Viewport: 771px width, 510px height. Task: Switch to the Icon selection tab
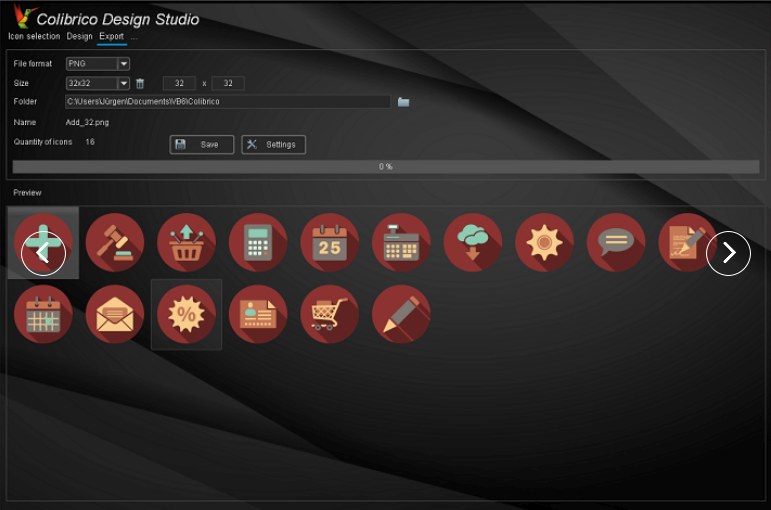pyautogui.click(x=34, y=37)
